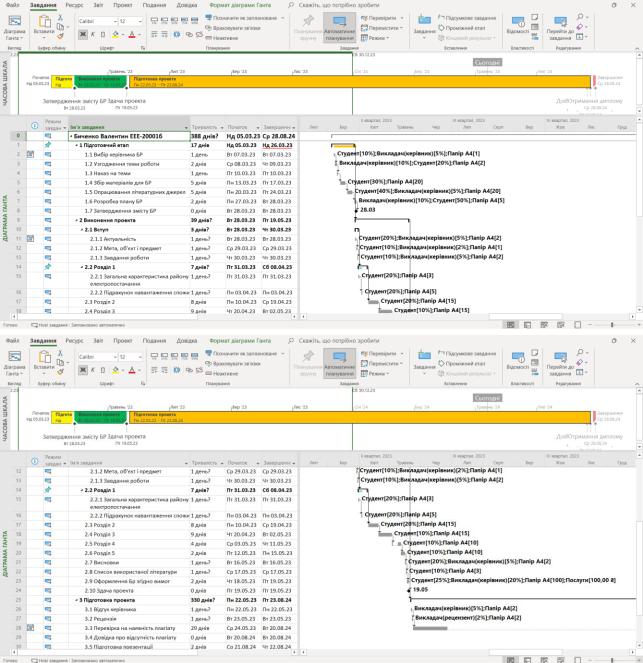Toggle Враховувати зв'язки in top window
643x663 pixels.
[233, 28]
